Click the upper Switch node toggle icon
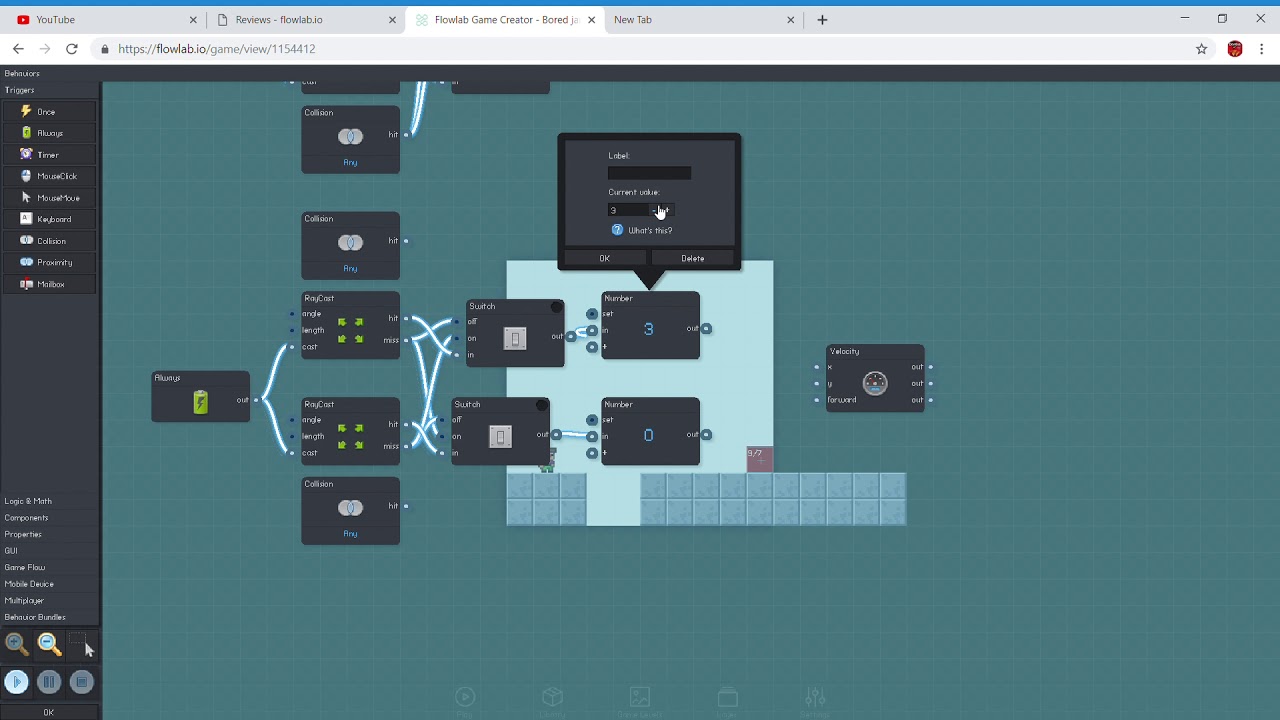Viewport: 1280px width, 720px height. (x=515, y=339)
